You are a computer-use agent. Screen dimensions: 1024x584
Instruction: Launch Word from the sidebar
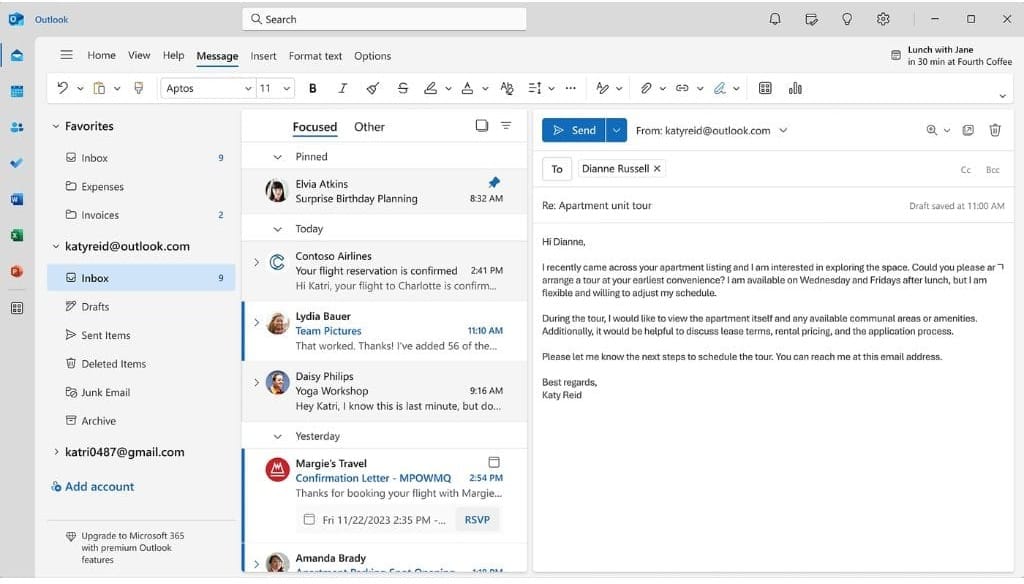pos(17,199)
